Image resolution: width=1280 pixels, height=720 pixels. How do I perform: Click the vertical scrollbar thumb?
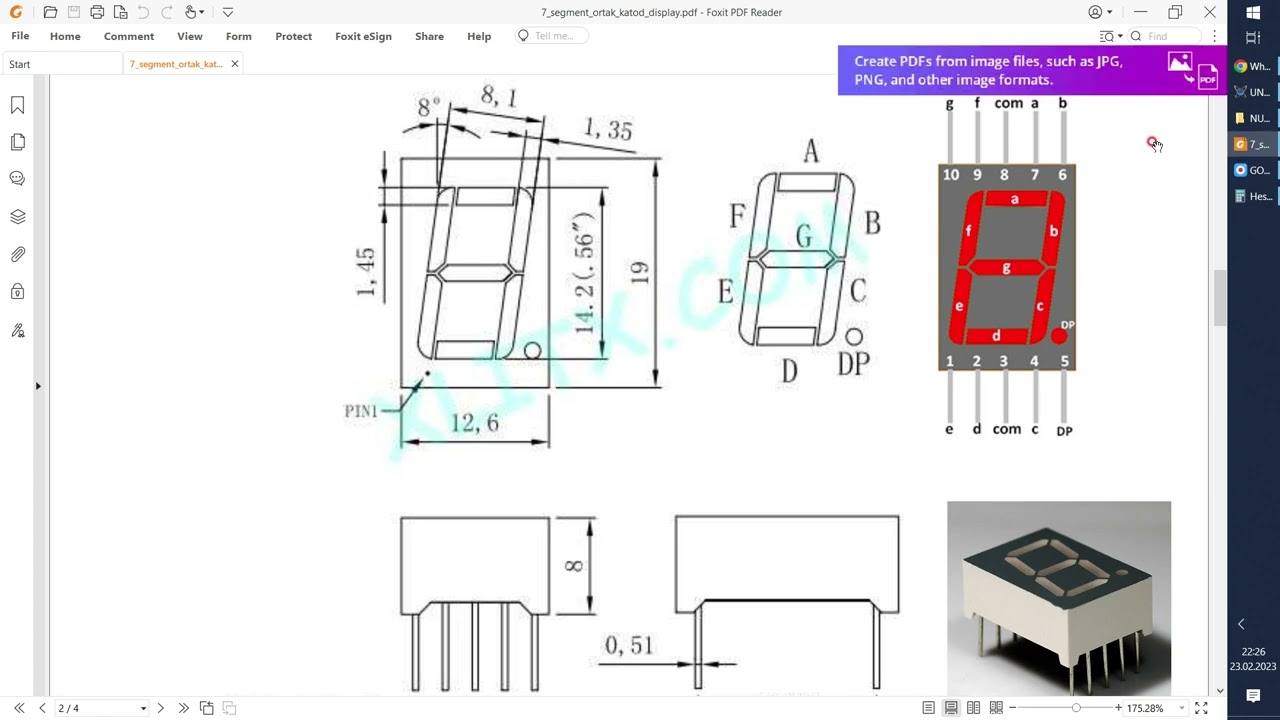(1219, 297)
